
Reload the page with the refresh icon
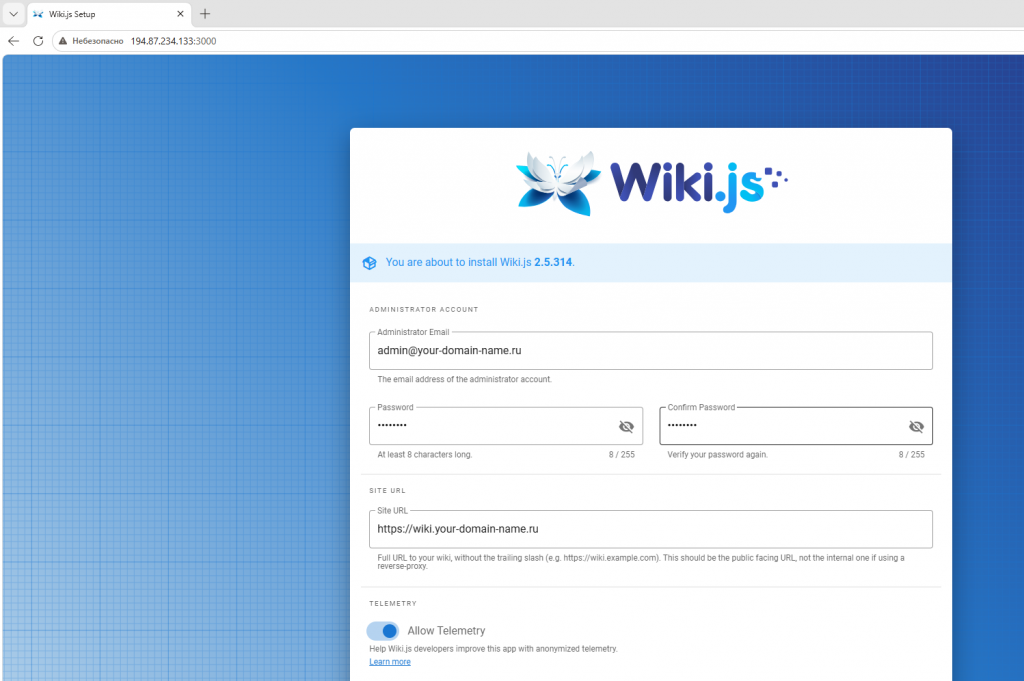point(38,40)
